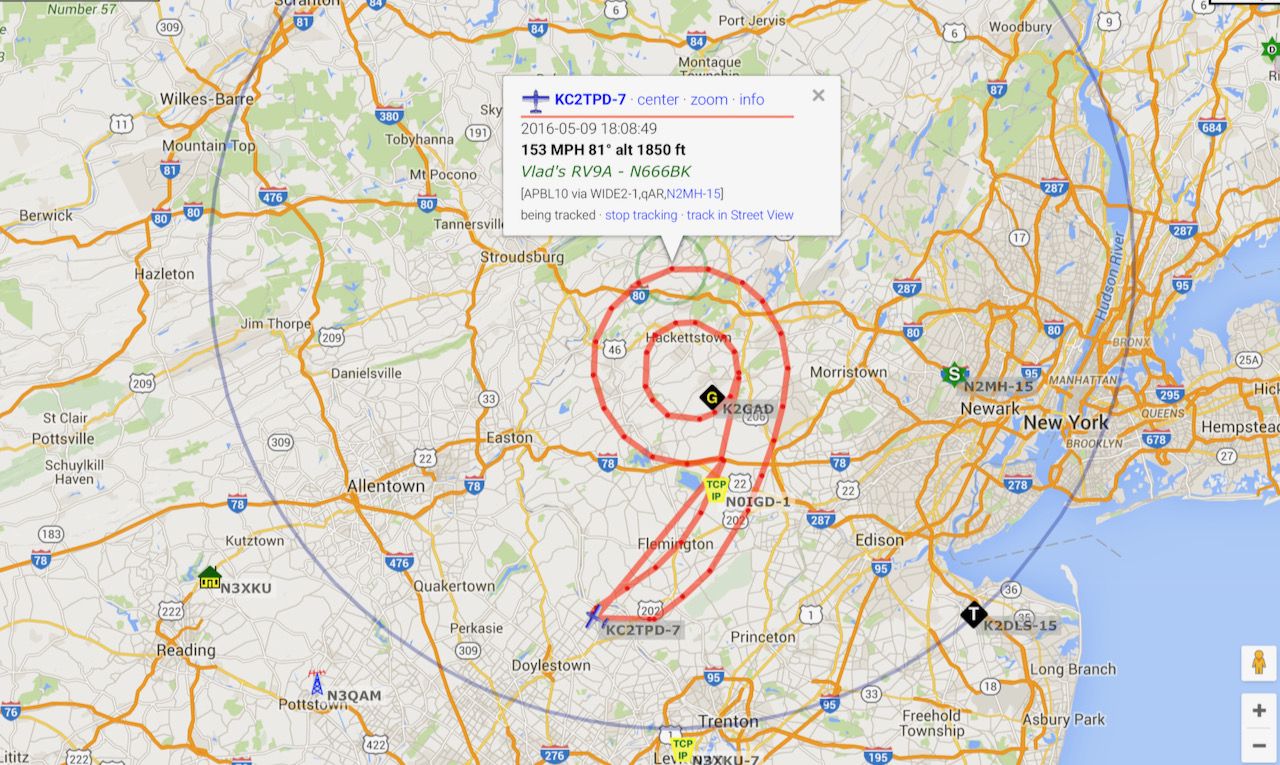Screen dimensions: 1280x765
Task: Open the N3XKU house station icon
Action: (209, 577)
